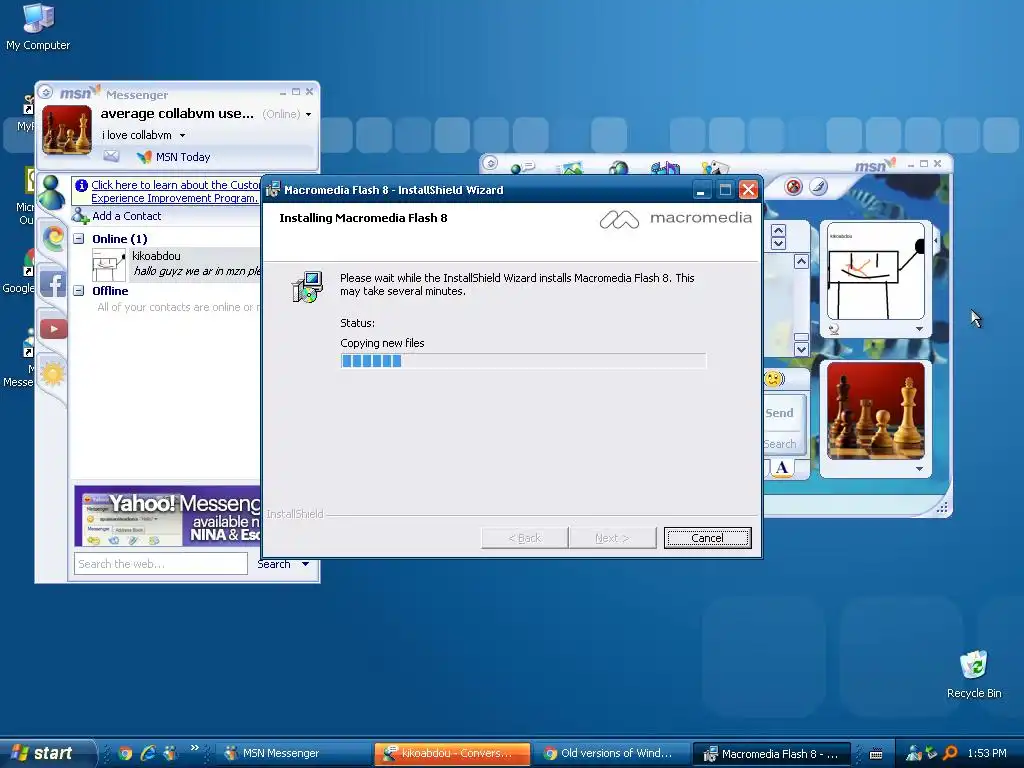Open the dropdown under my chess display picture
1024x768 pixels.
click(920, 469)
